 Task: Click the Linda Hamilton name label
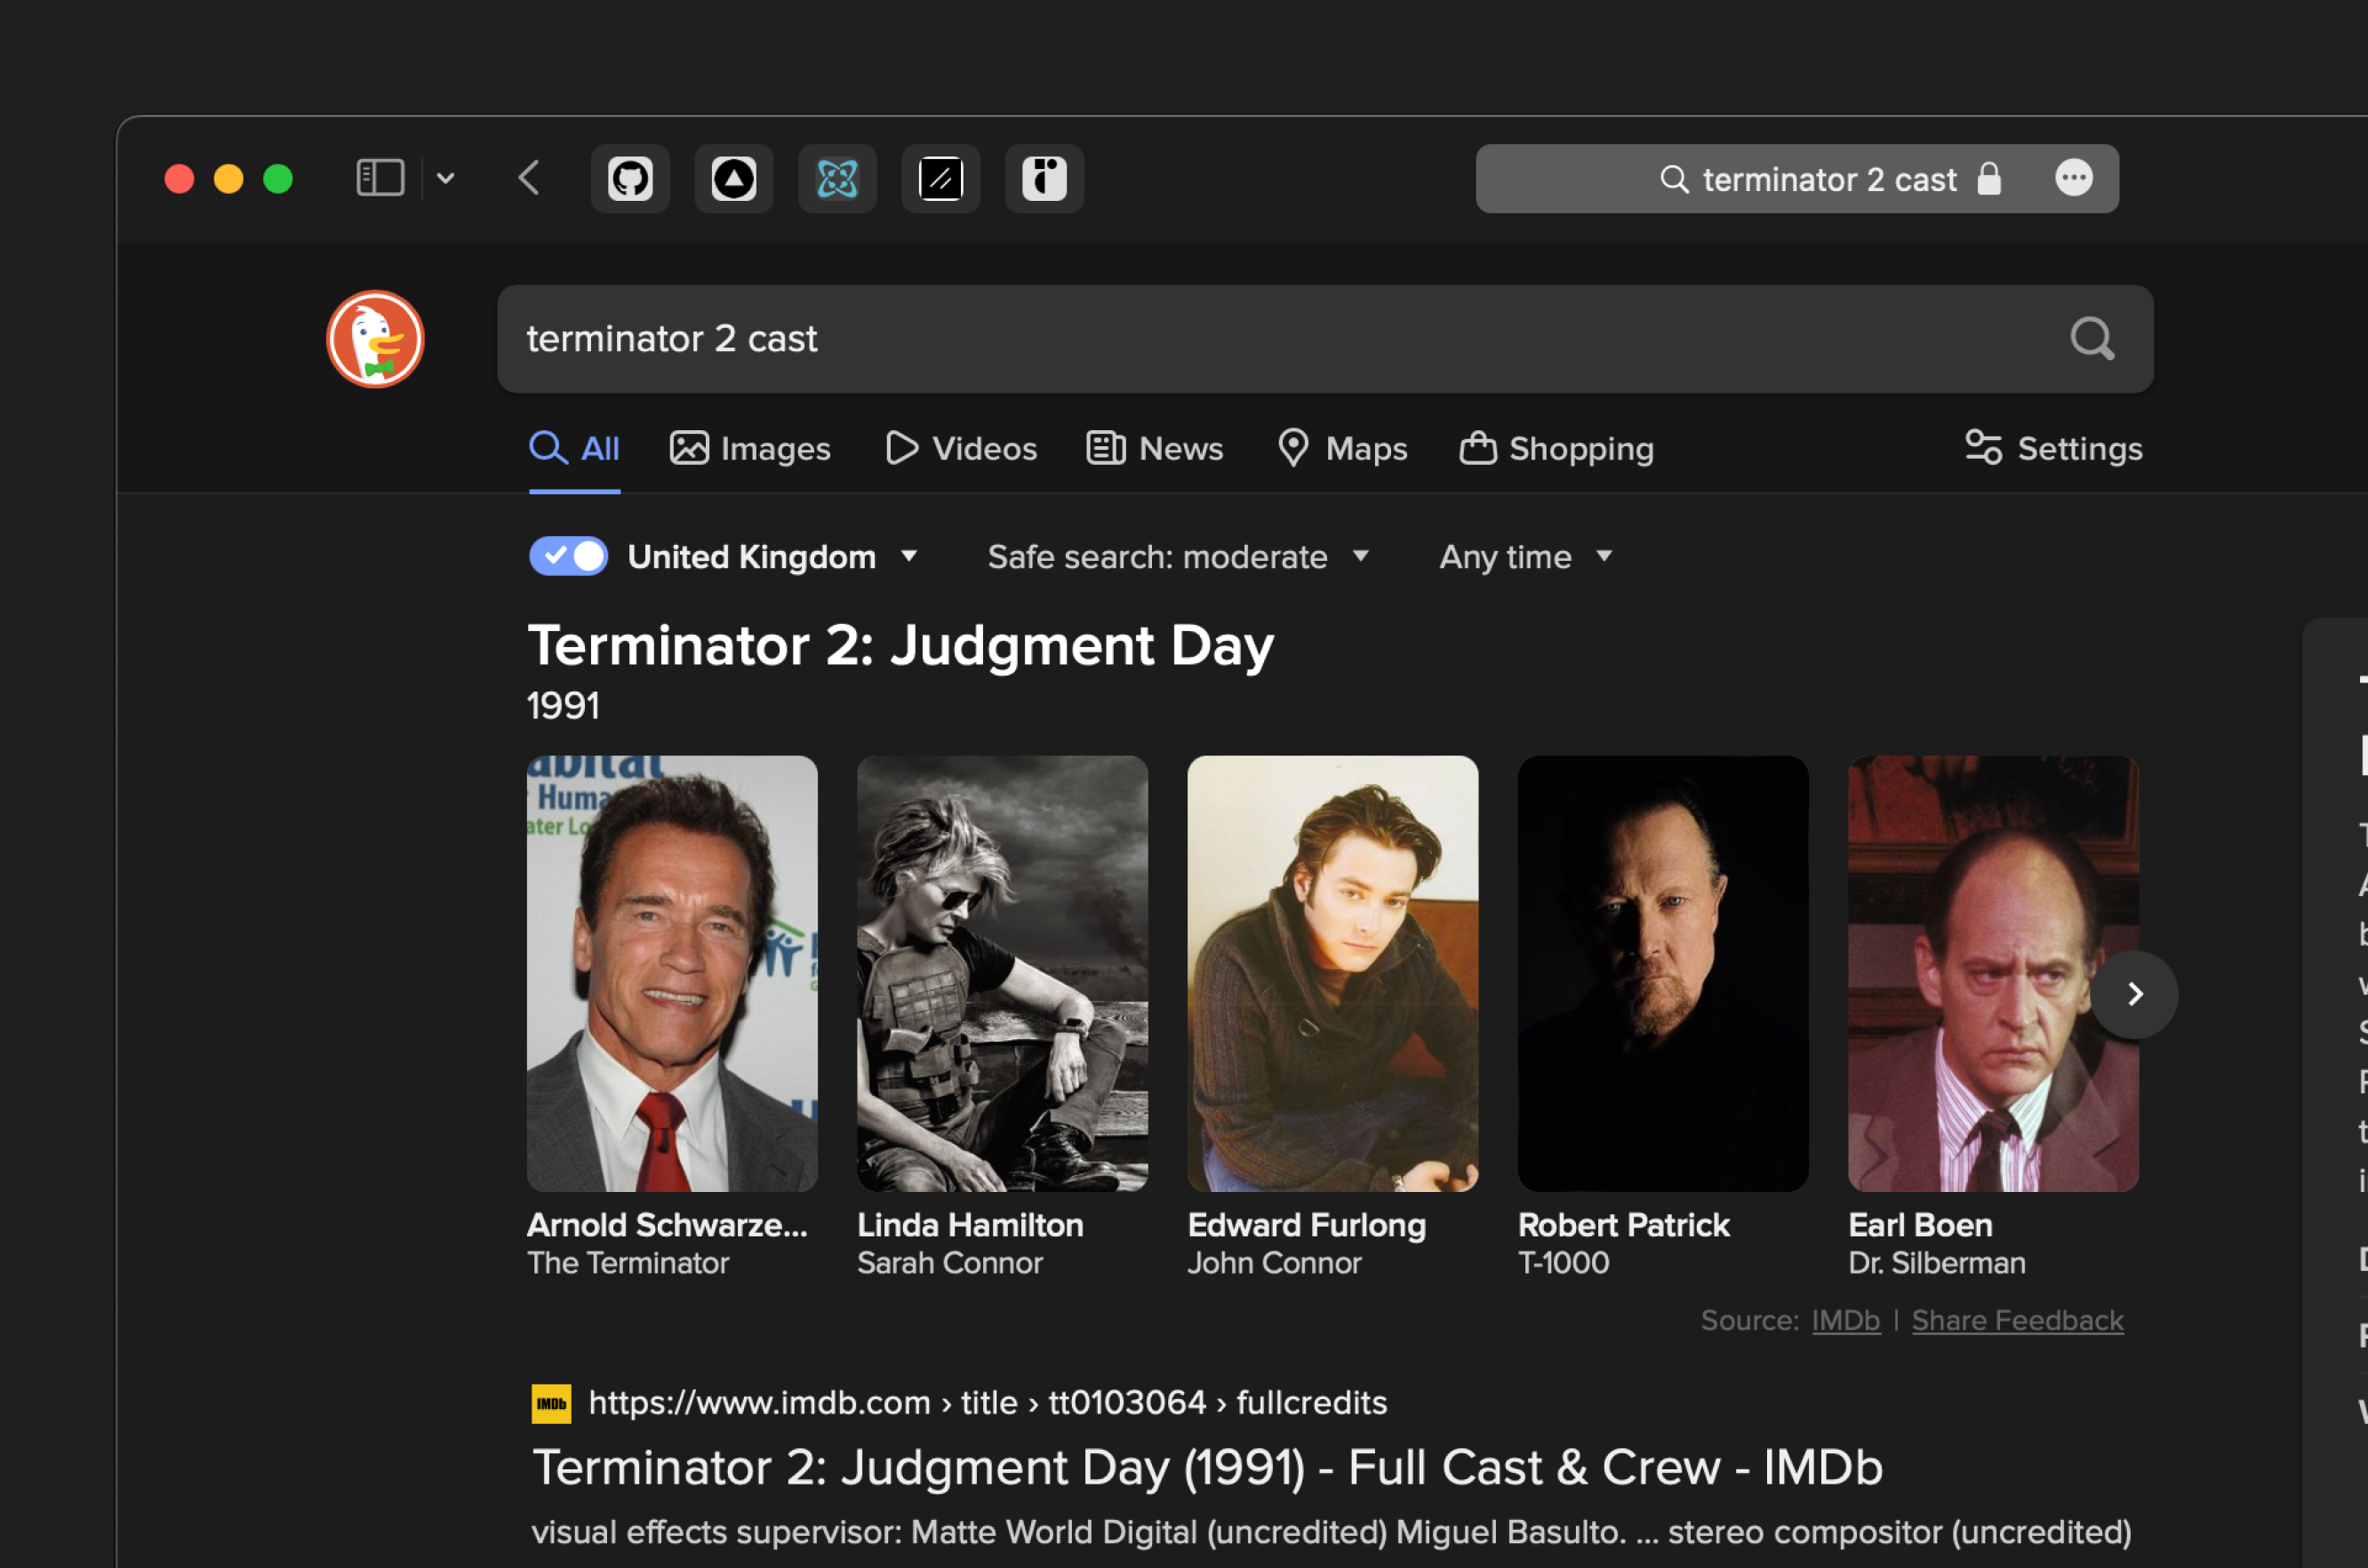coord(970,1225)
